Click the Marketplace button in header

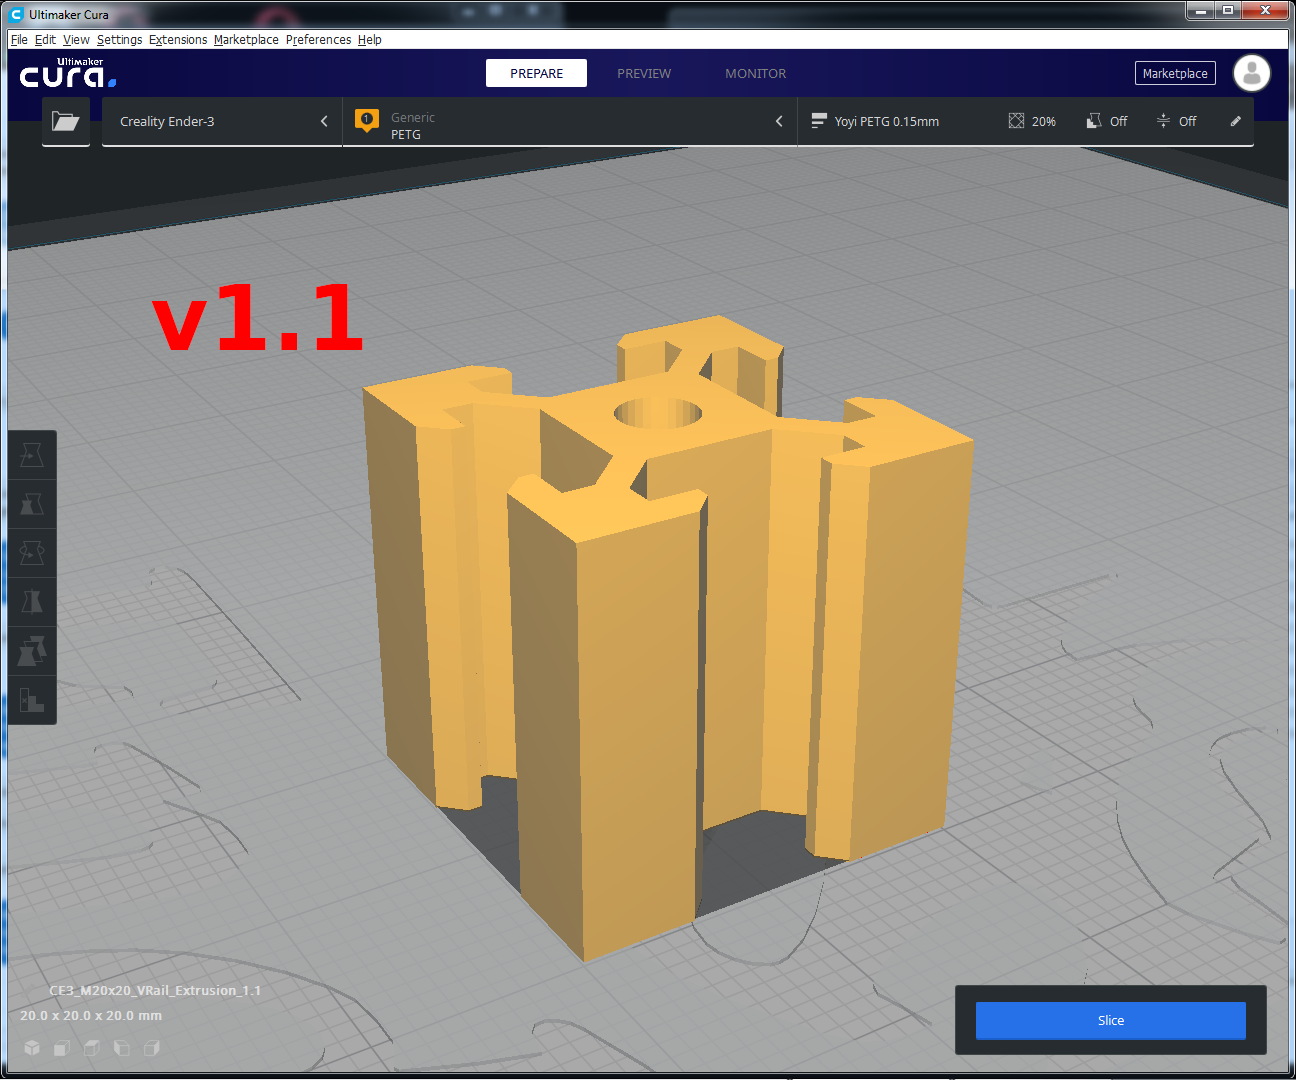click(x=1175, y=73)
